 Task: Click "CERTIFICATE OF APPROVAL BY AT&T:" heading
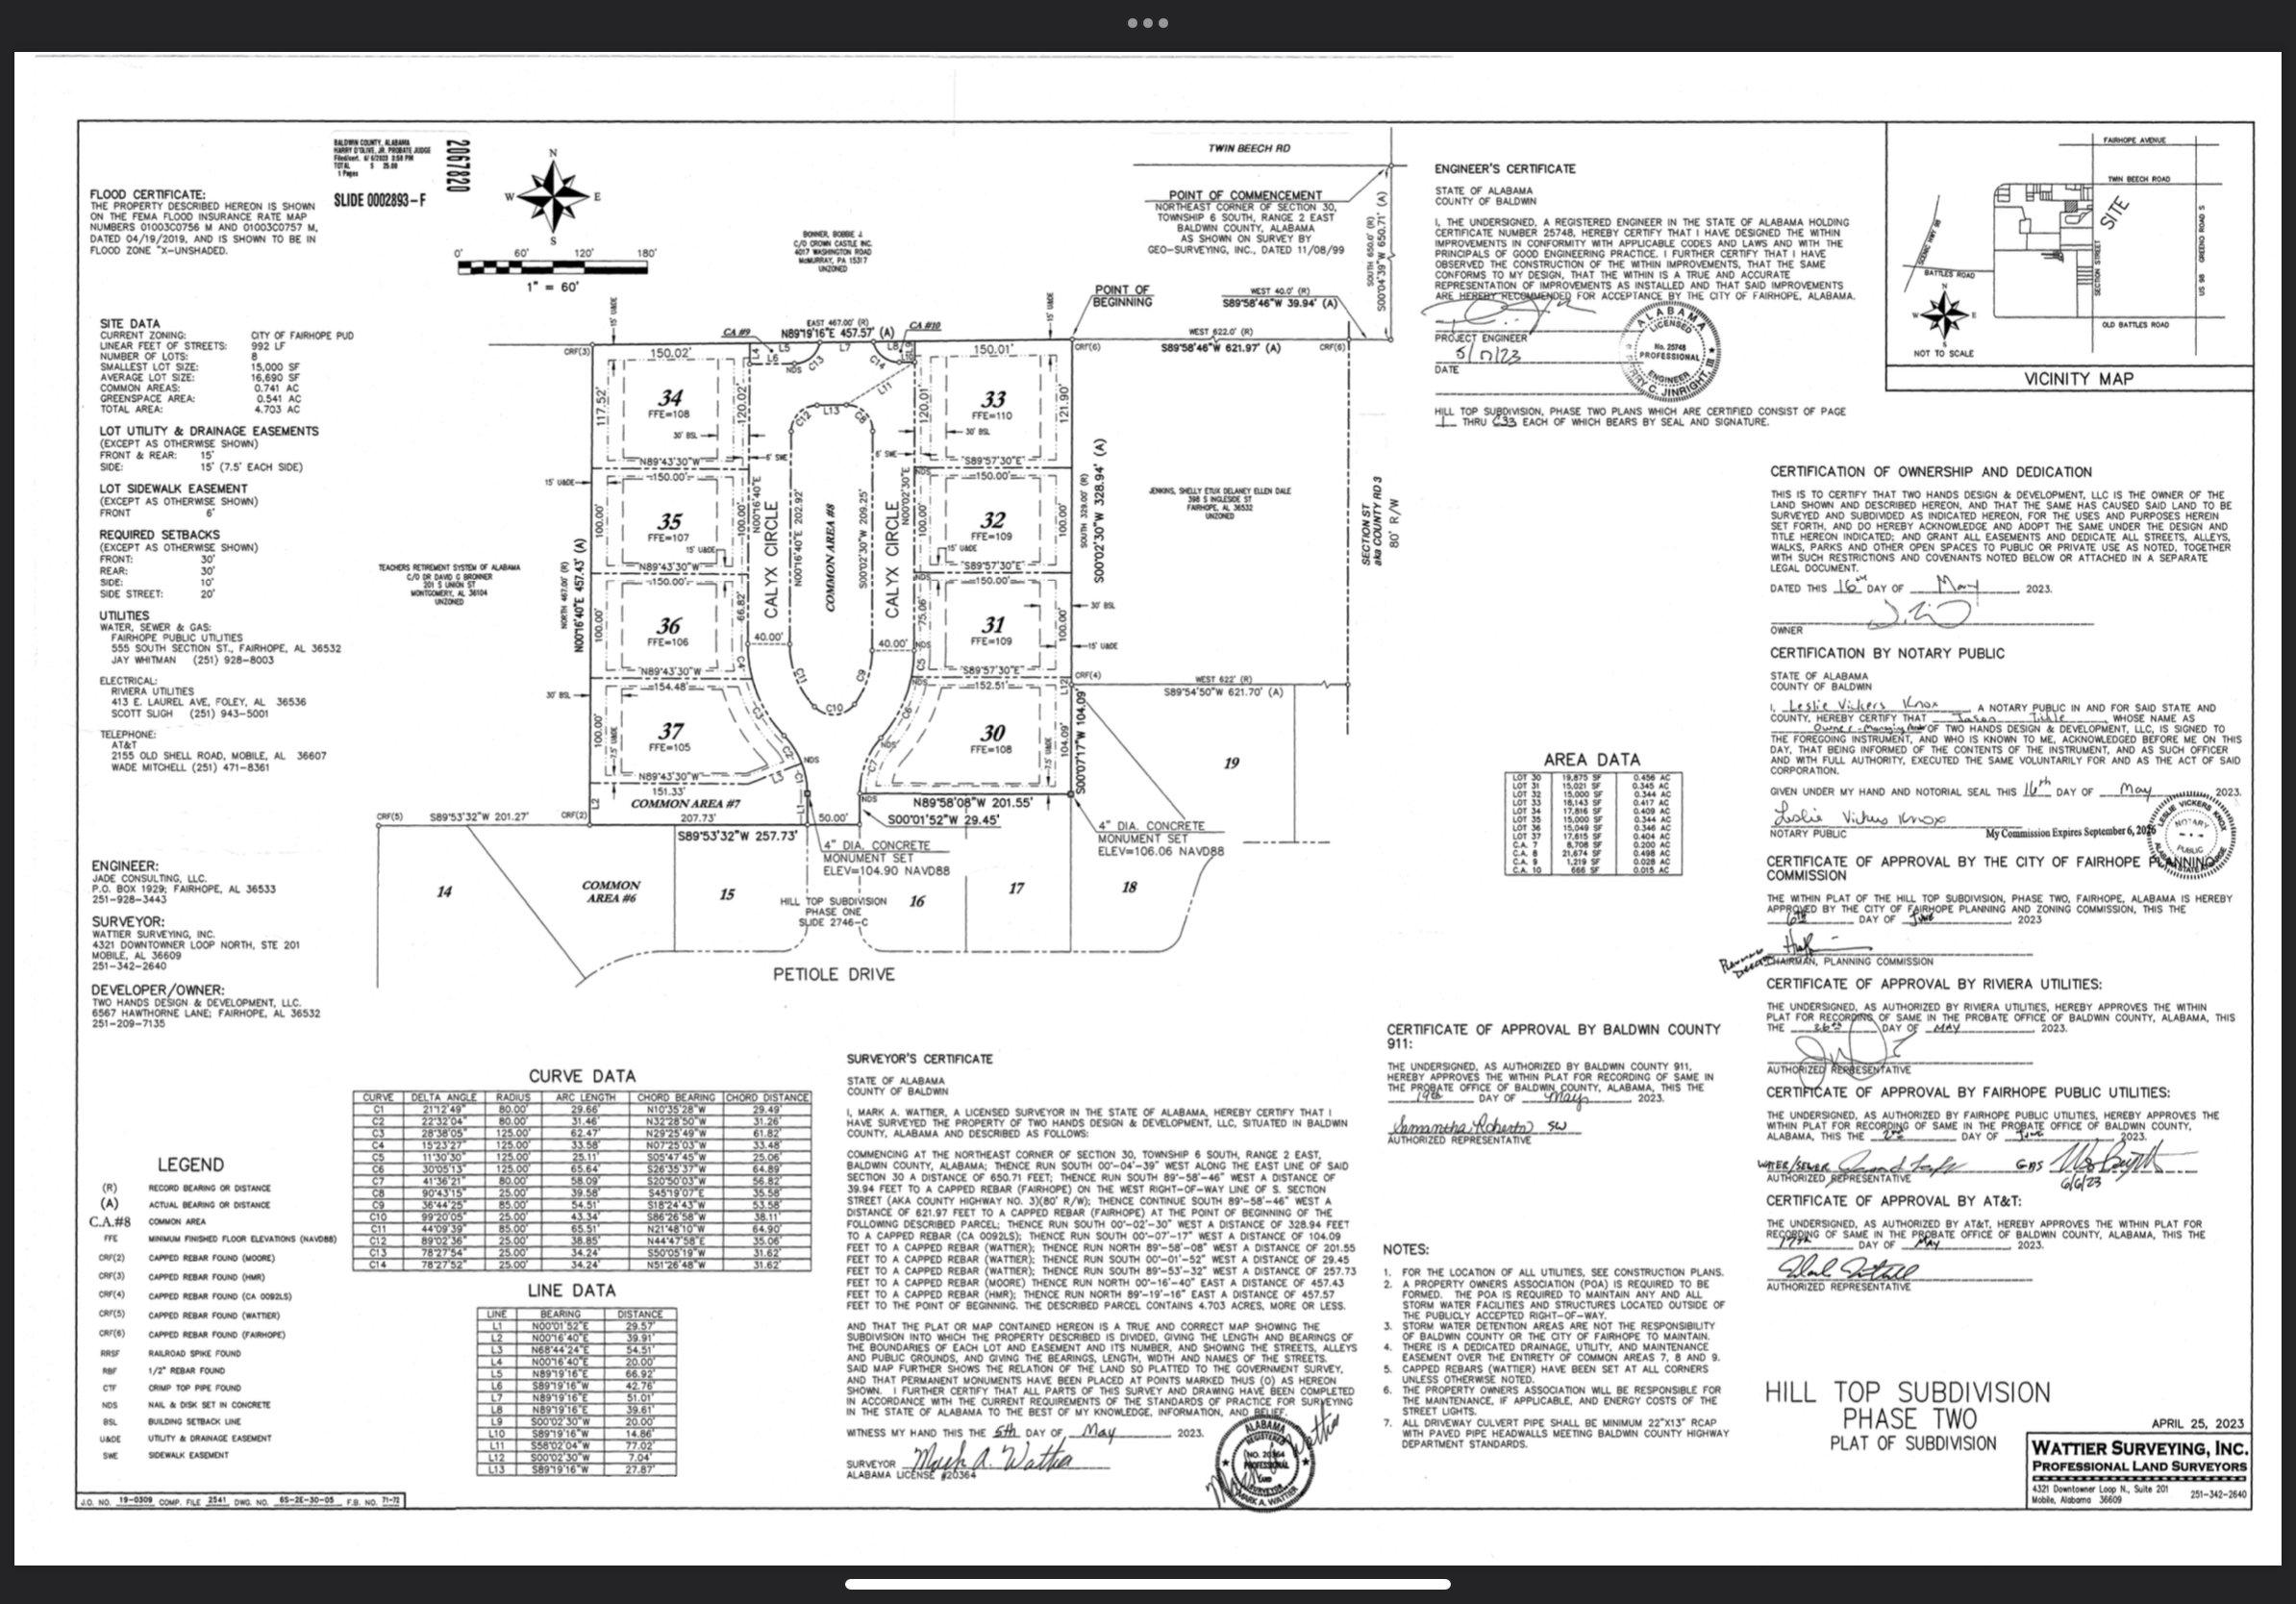click(1894, 1201)
